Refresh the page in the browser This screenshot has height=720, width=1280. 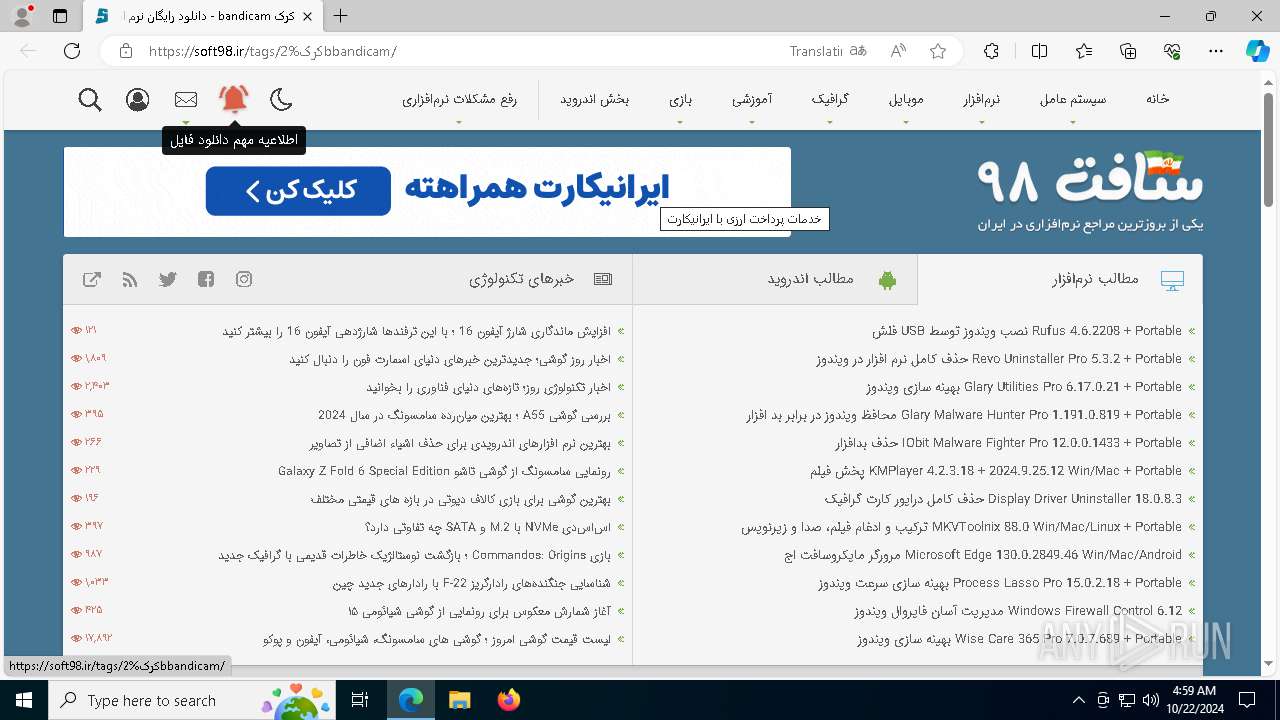72,51
